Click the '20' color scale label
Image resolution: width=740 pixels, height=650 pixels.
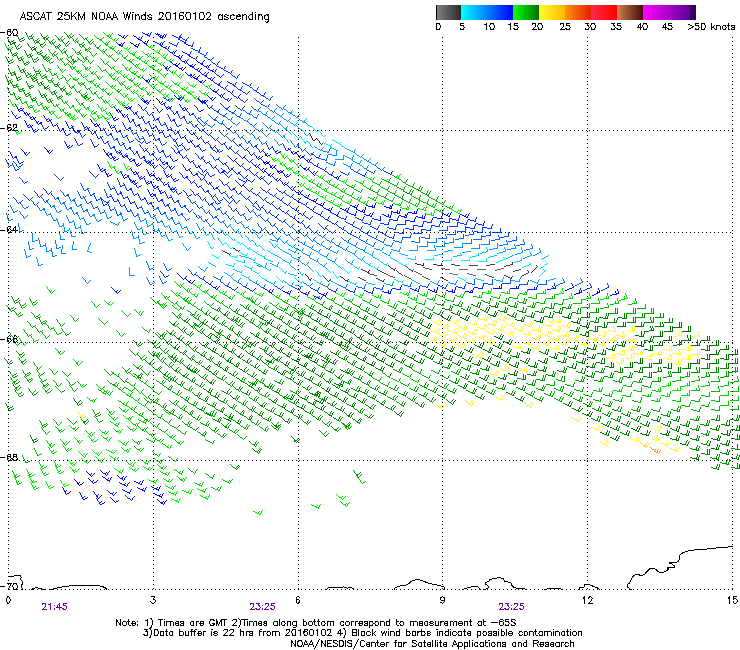tap(537, 27)
